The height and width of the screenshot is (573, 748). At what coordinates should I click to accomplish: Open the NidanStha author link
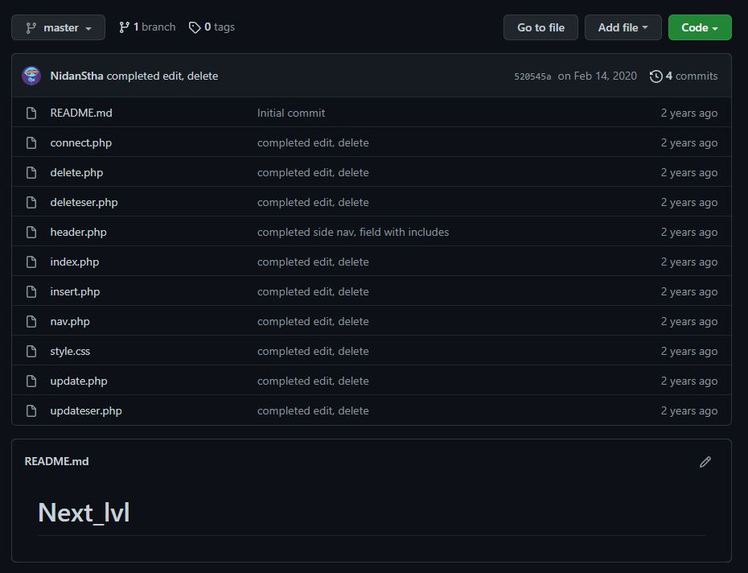[76, 76]
